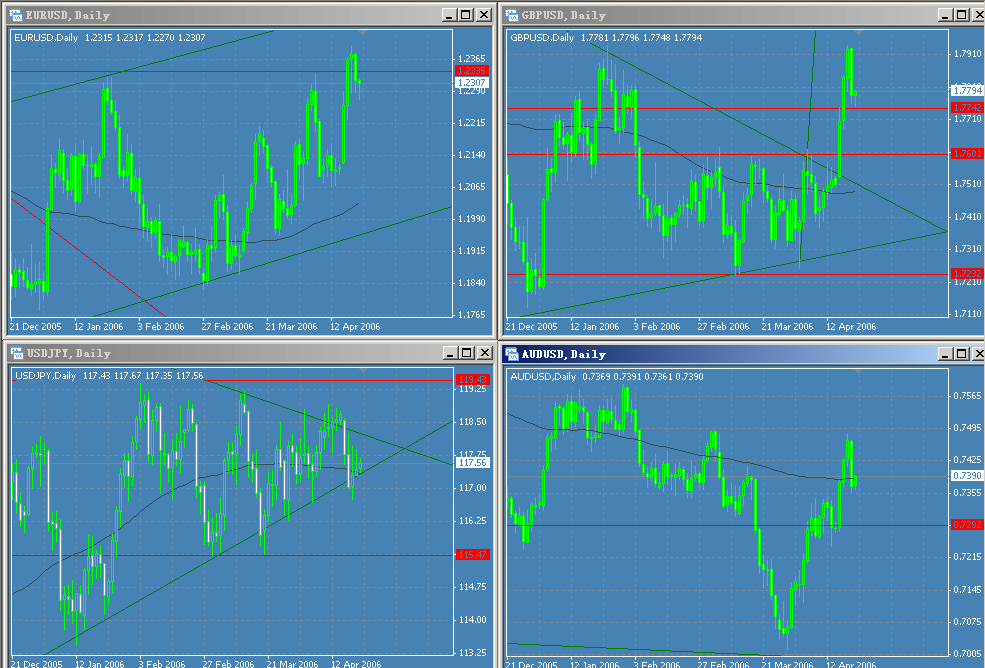985x668 pixels.
Task: Select the 113.25 scale value in USDJPY chart
Action: coord(473,653)
